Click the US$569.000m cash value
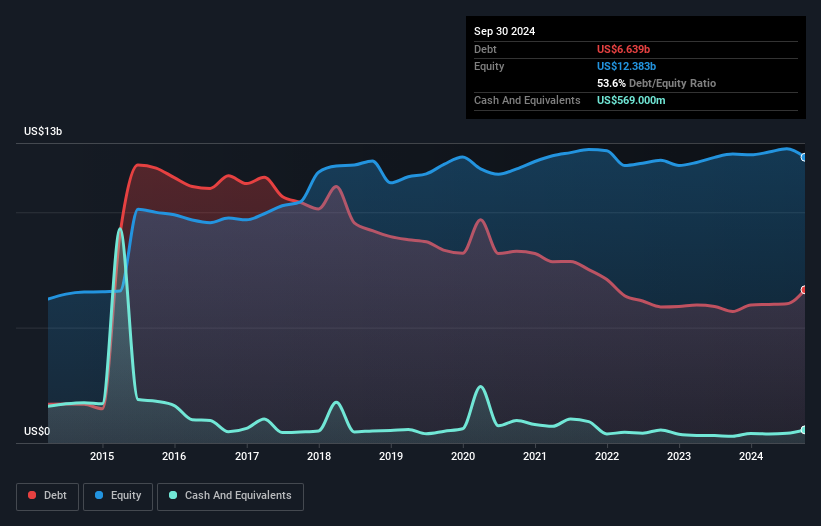 point(631,100)
